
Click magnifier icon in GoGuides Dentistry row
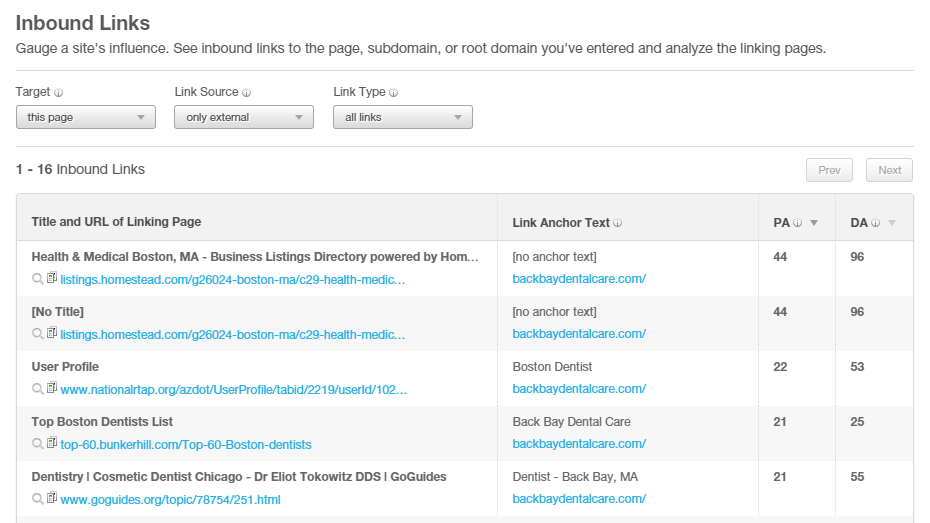pos(37,499)
